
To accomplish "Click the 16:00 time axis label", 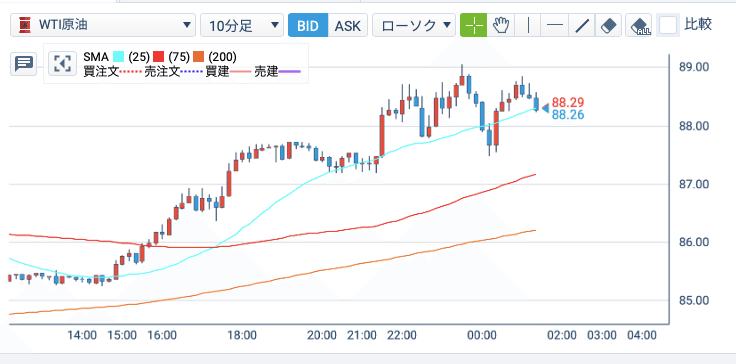I will pyautogui.click(x=162, y=335).
